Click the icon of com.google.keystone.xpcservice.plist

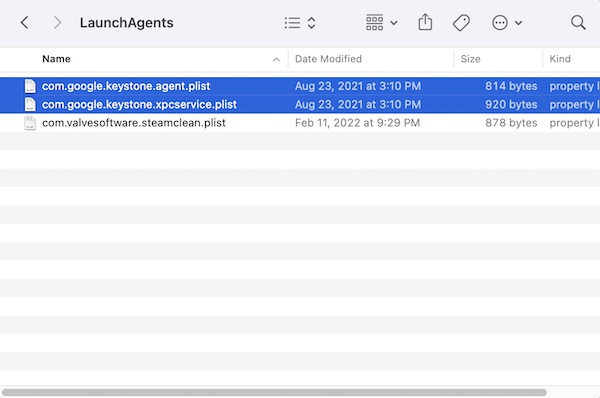coord(30,104)
